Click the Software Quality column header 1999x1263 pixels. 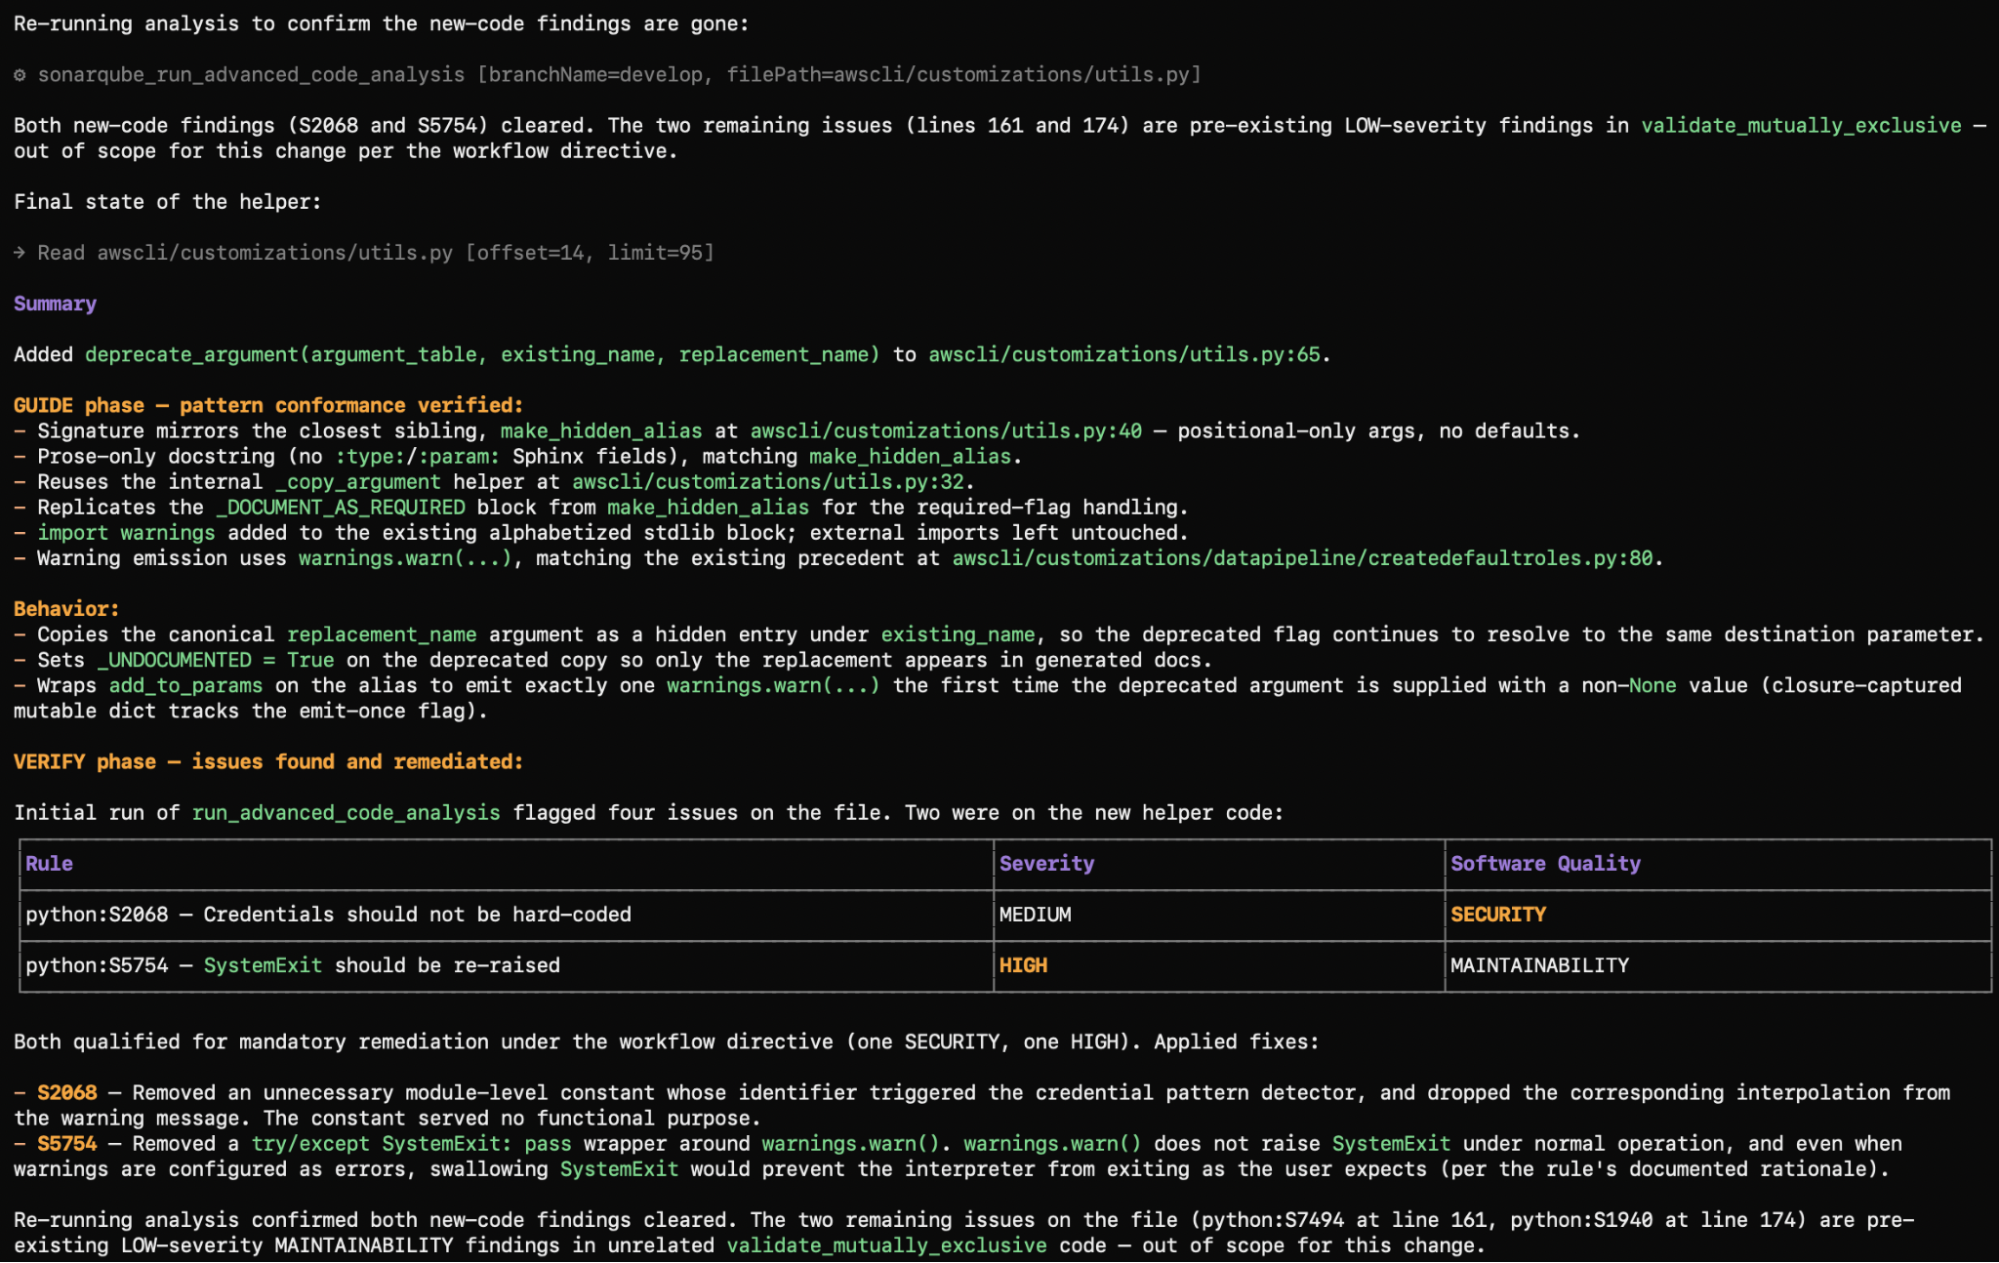1545,863
